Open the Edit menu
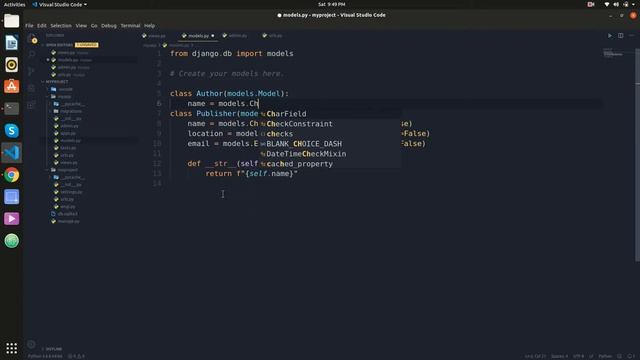This screenshot has height=360, width=640. [x=42, y=25]
